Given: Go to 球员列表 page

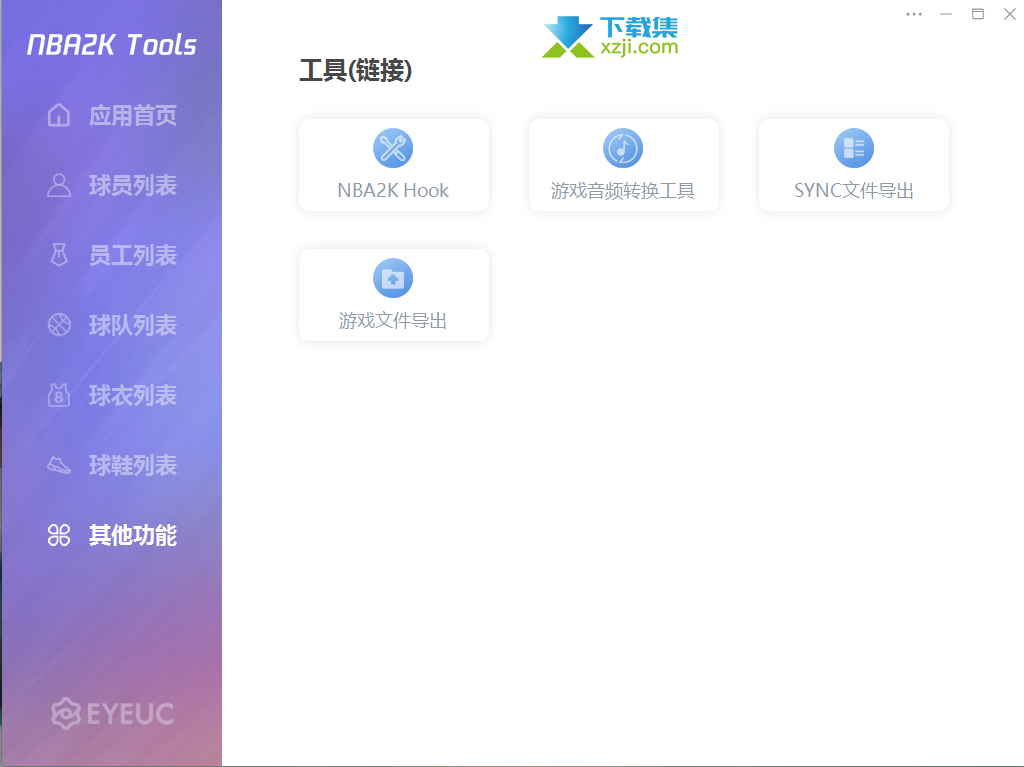Looking at the screenshot, I should coord(133,186).
